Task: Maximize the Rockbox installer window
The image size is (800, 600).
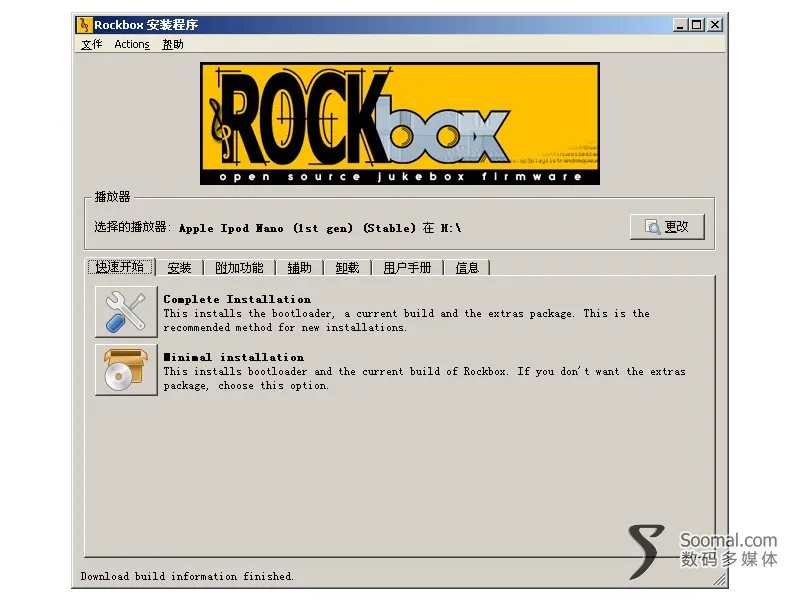Action: pos(696,24)
